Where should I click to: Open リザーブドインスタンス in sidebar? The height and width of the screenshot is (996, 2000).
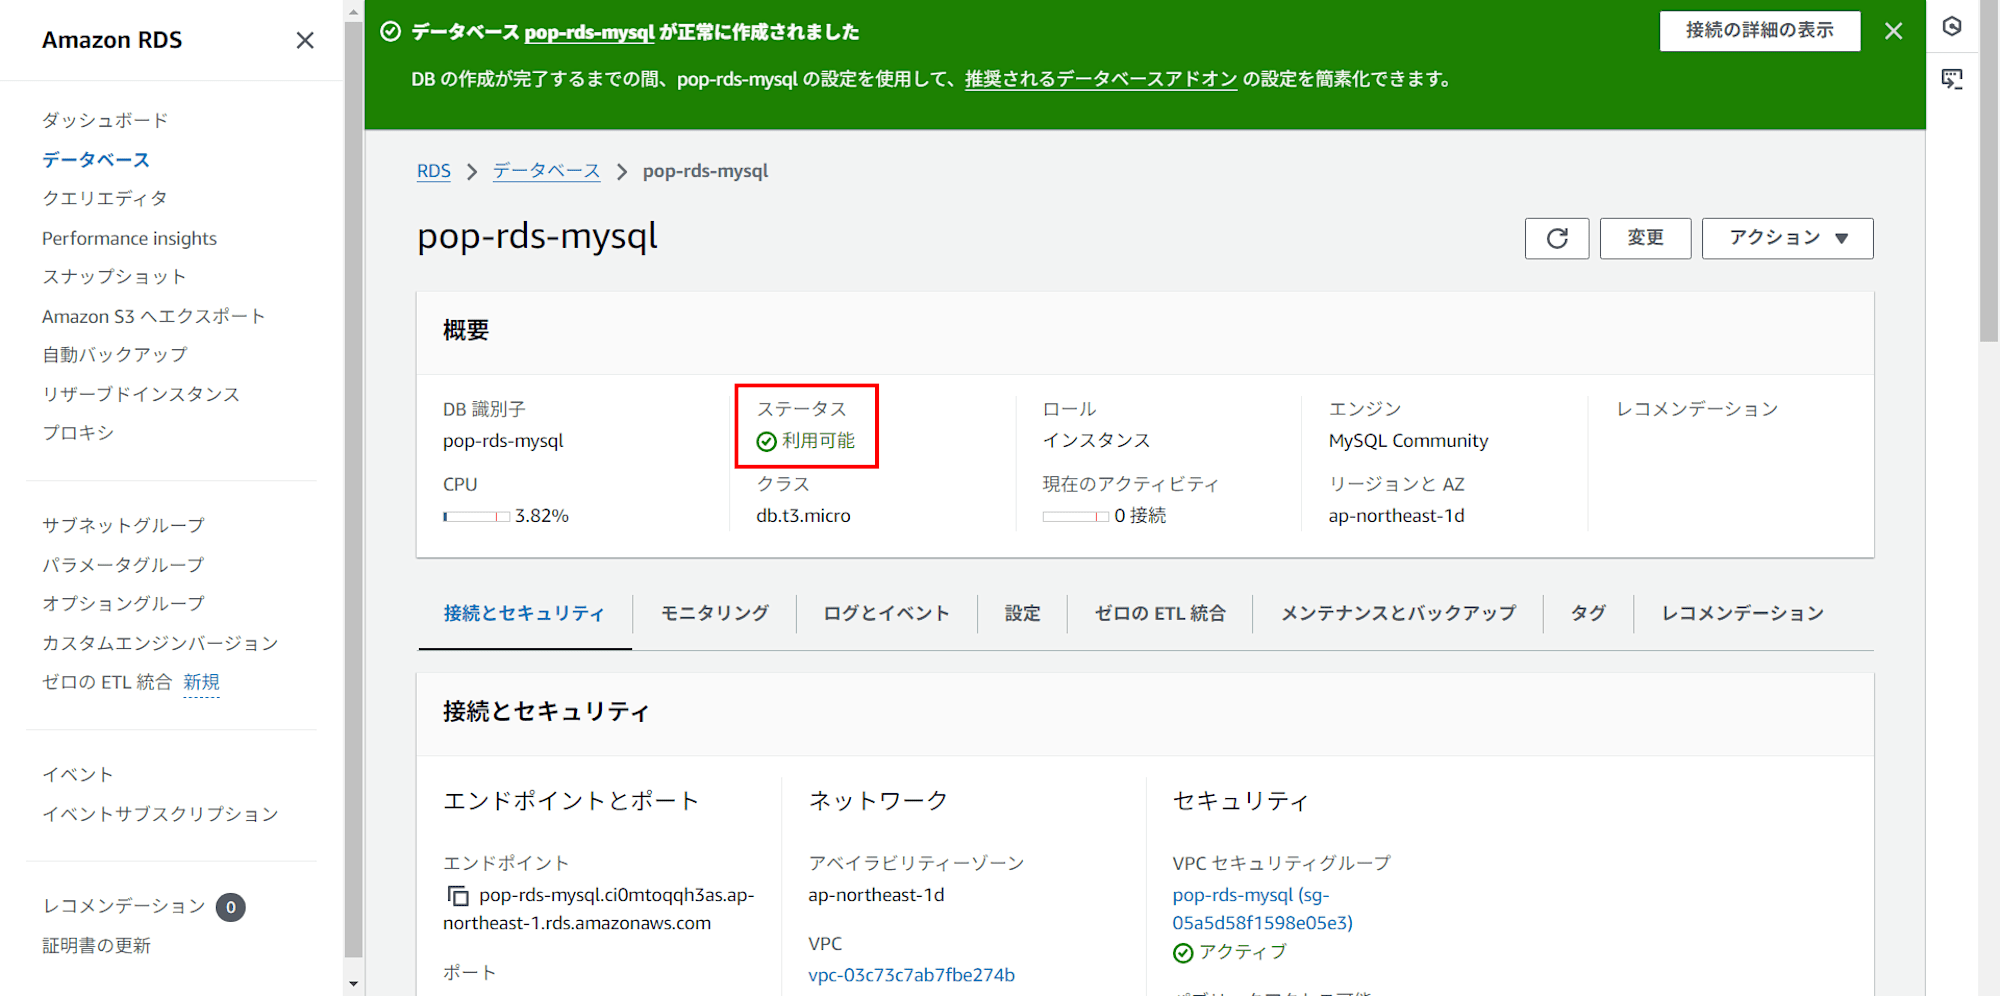[x=141, y=394]
